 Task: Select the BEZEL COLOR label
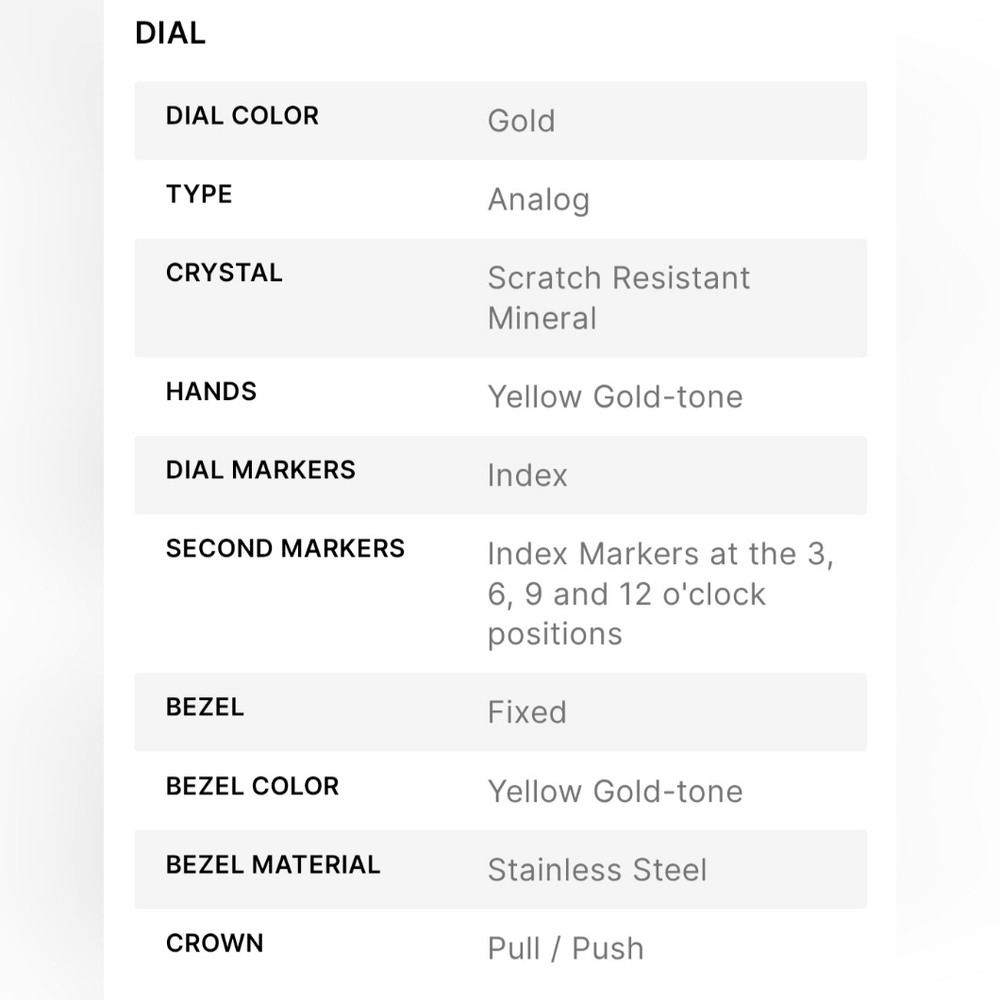(252, 786)
